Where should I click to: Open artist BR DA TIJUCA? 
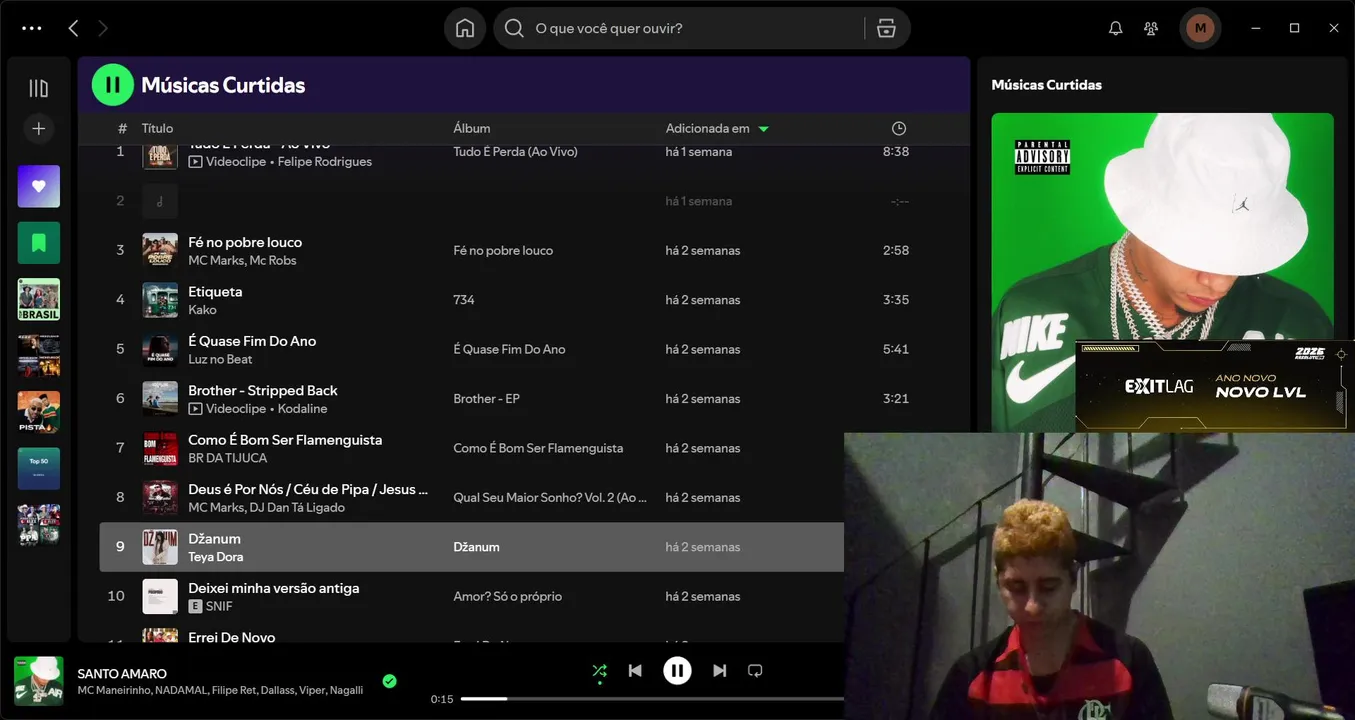(228, 458)
